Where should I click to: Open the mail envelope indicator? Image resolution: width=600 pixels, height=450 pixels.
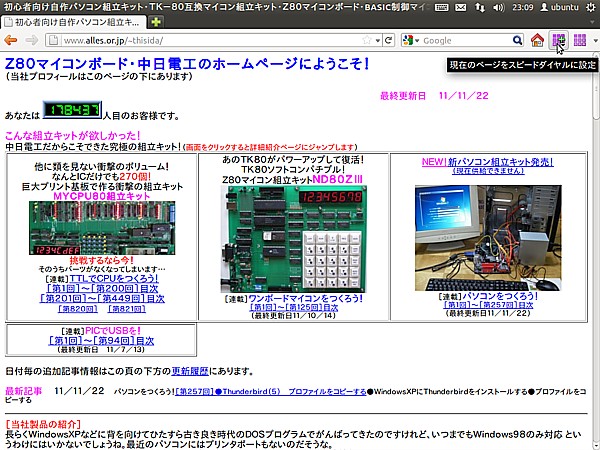pos(461,7)
